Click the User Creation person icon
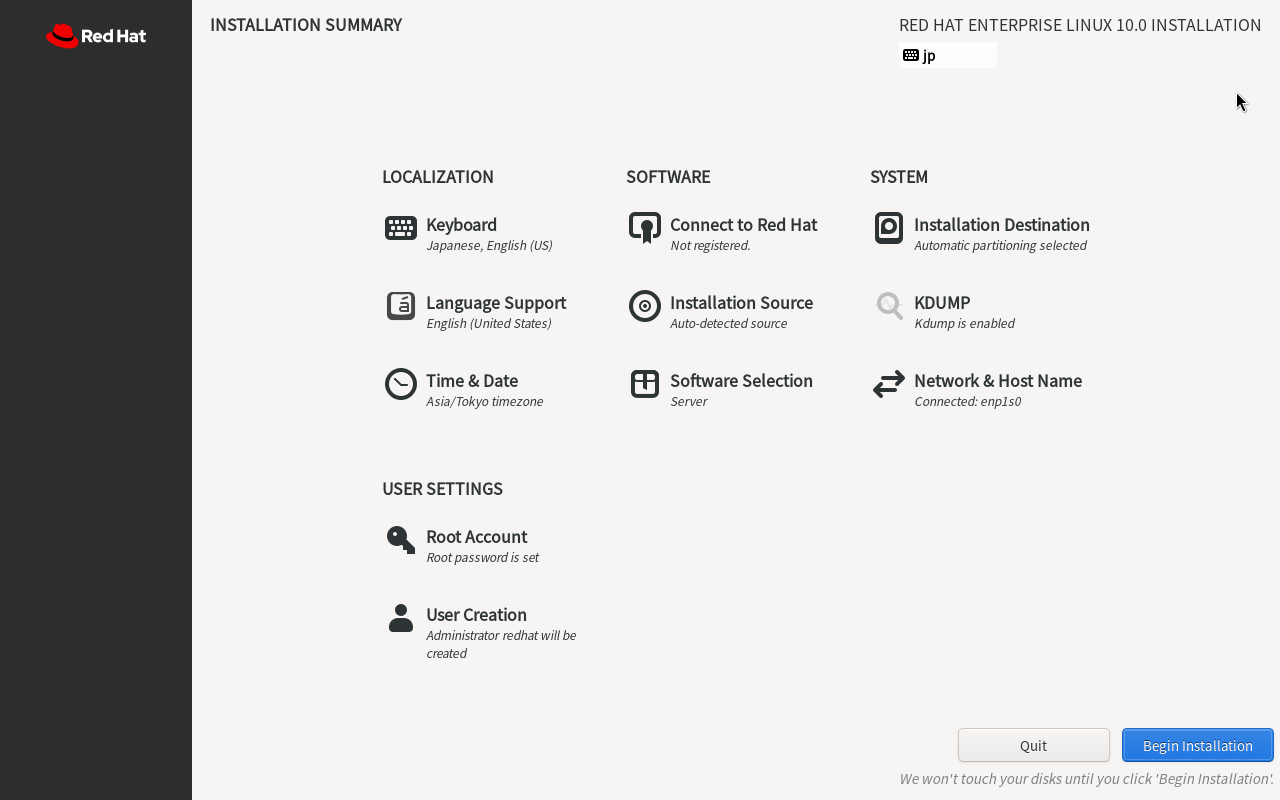Screen dimensions: 1280x800 (401, 618)
